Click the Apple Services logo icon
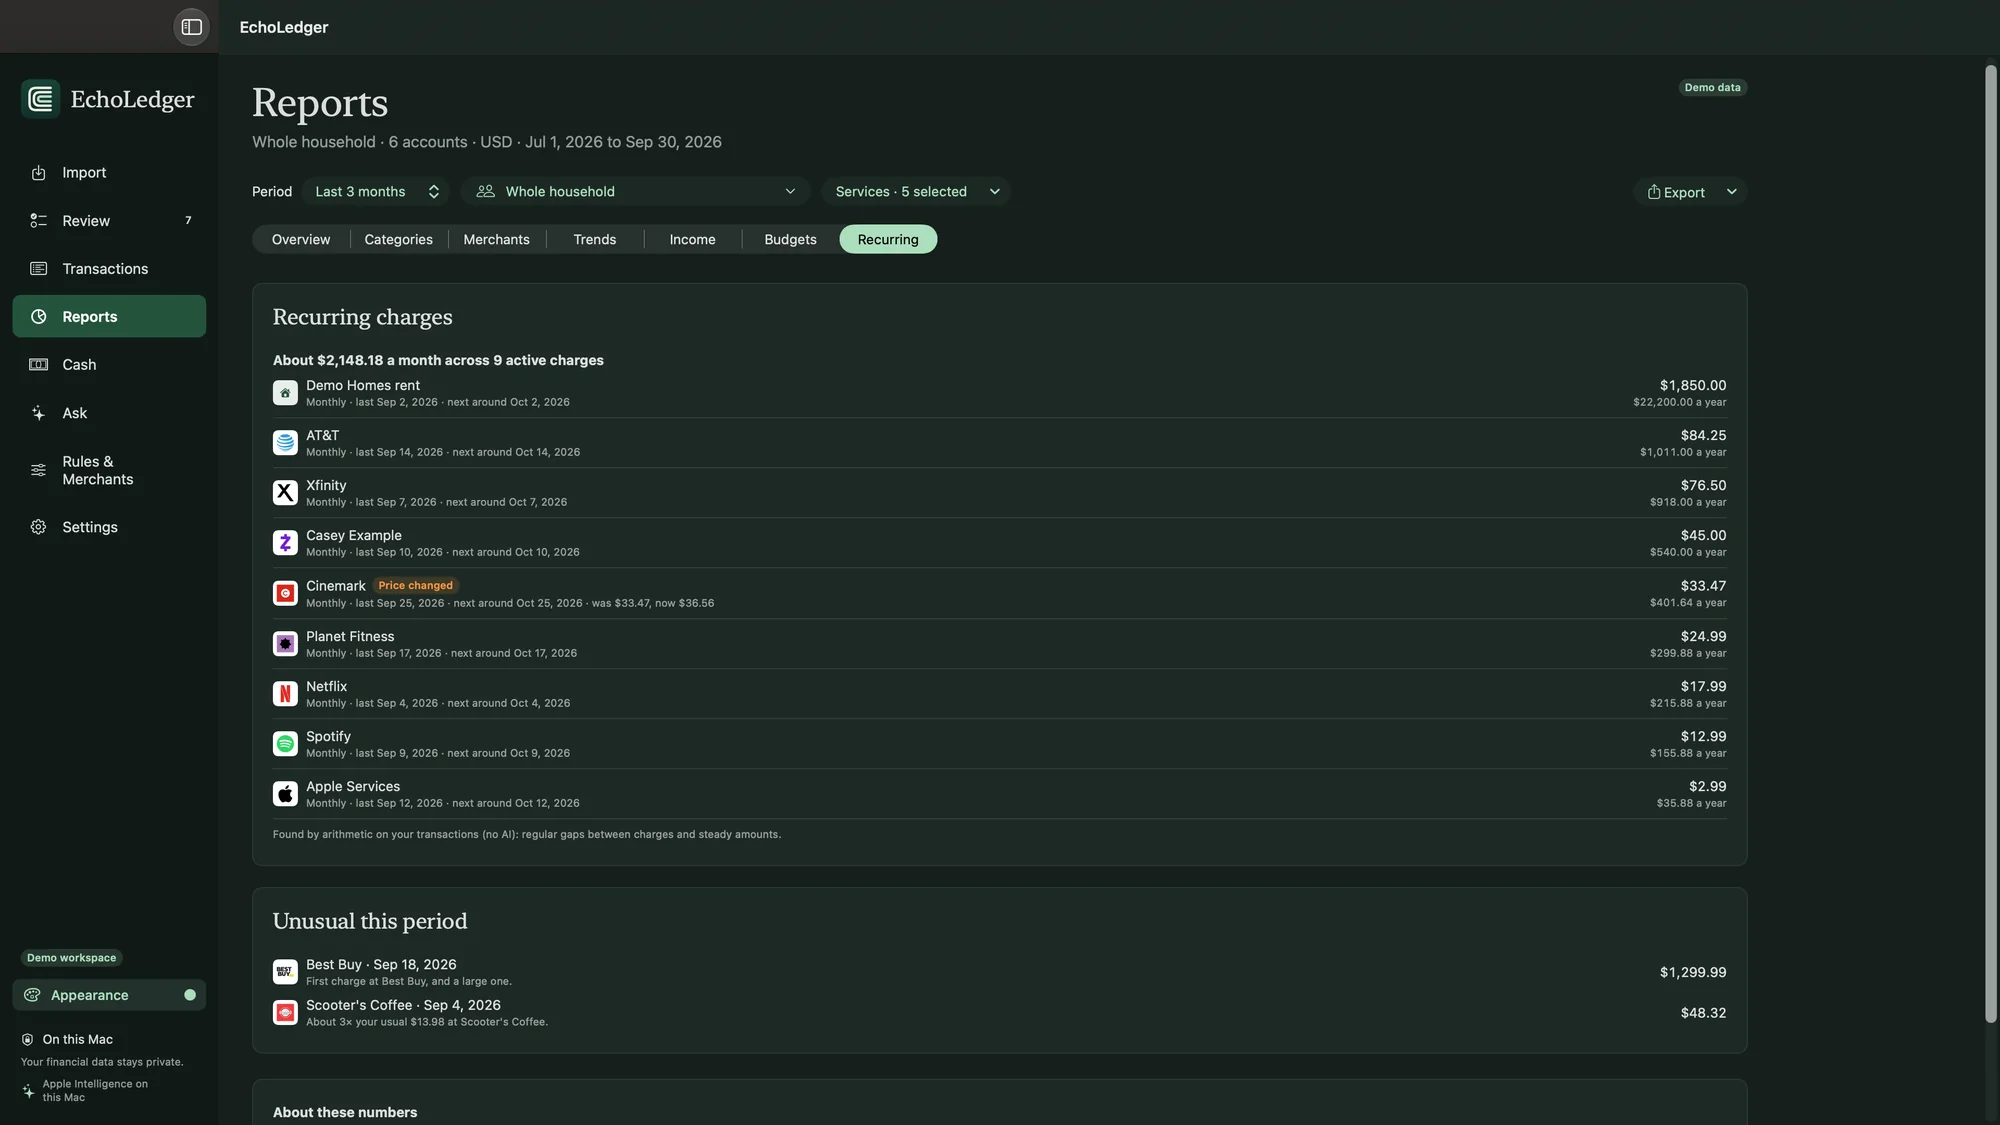 coord(285,793)
